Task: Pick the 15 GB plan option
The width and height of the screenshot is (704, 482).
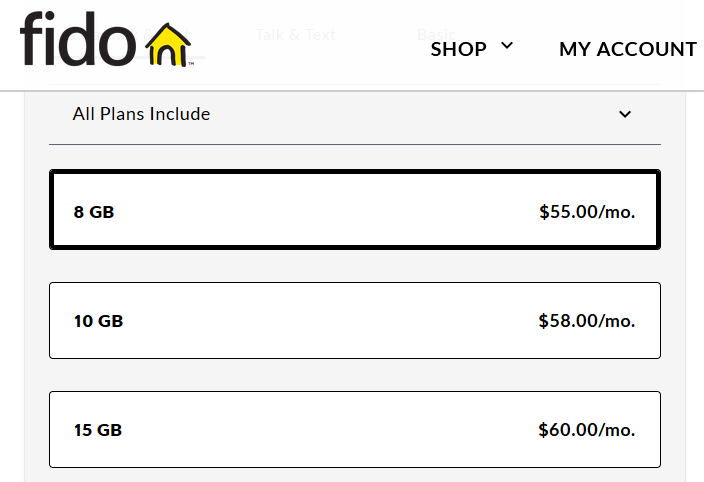Action: click(x=98, y=430)
